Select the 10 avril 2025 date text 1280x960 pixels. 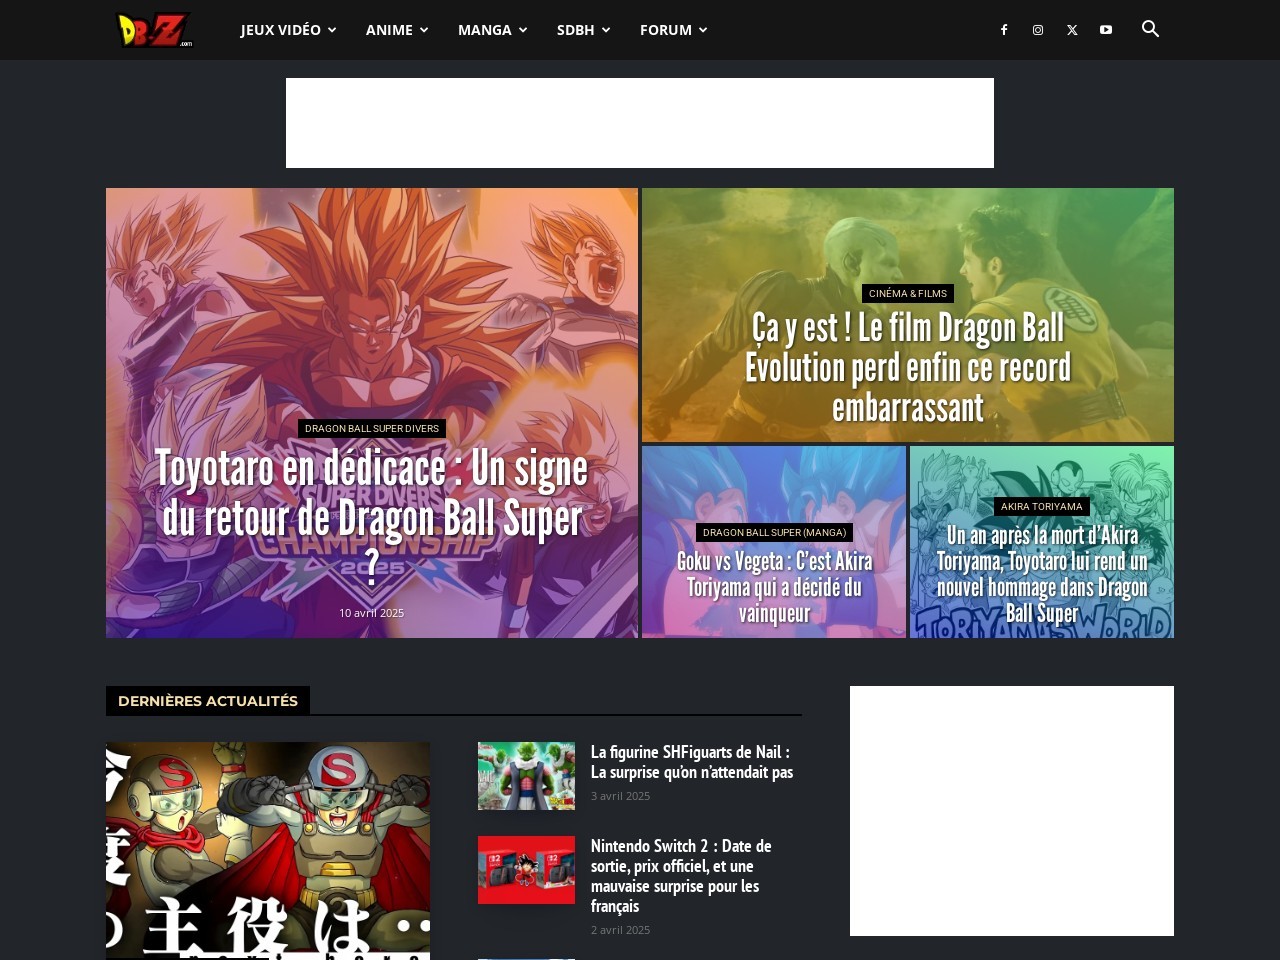click(372, 613)
